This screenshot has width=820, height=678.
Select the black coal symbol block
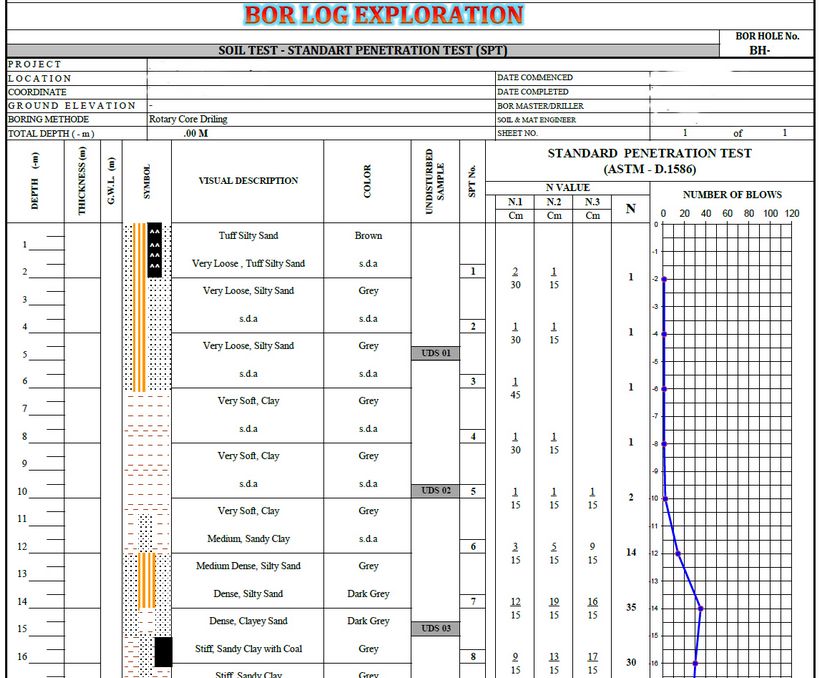(163, 652)
